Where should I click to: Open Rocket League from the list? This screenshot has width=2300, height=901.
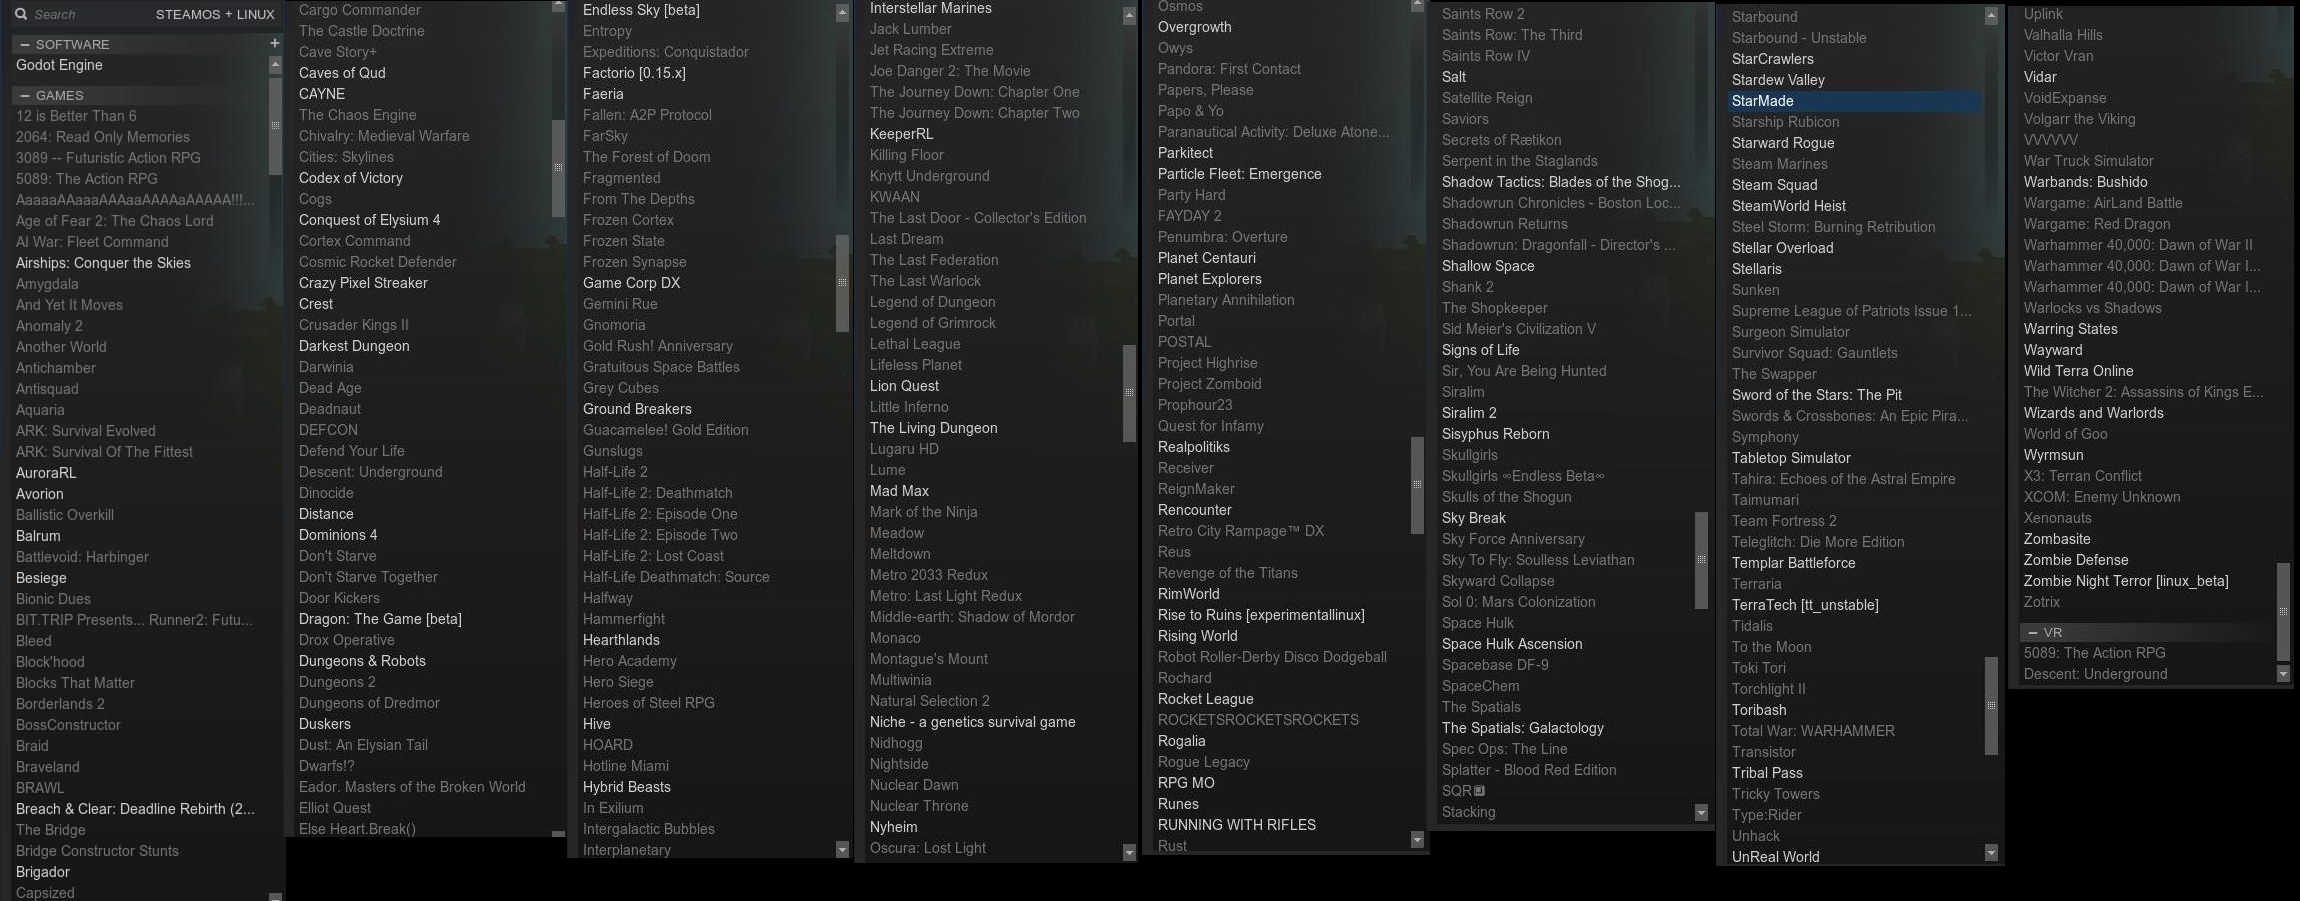(x=1205, y=699)
